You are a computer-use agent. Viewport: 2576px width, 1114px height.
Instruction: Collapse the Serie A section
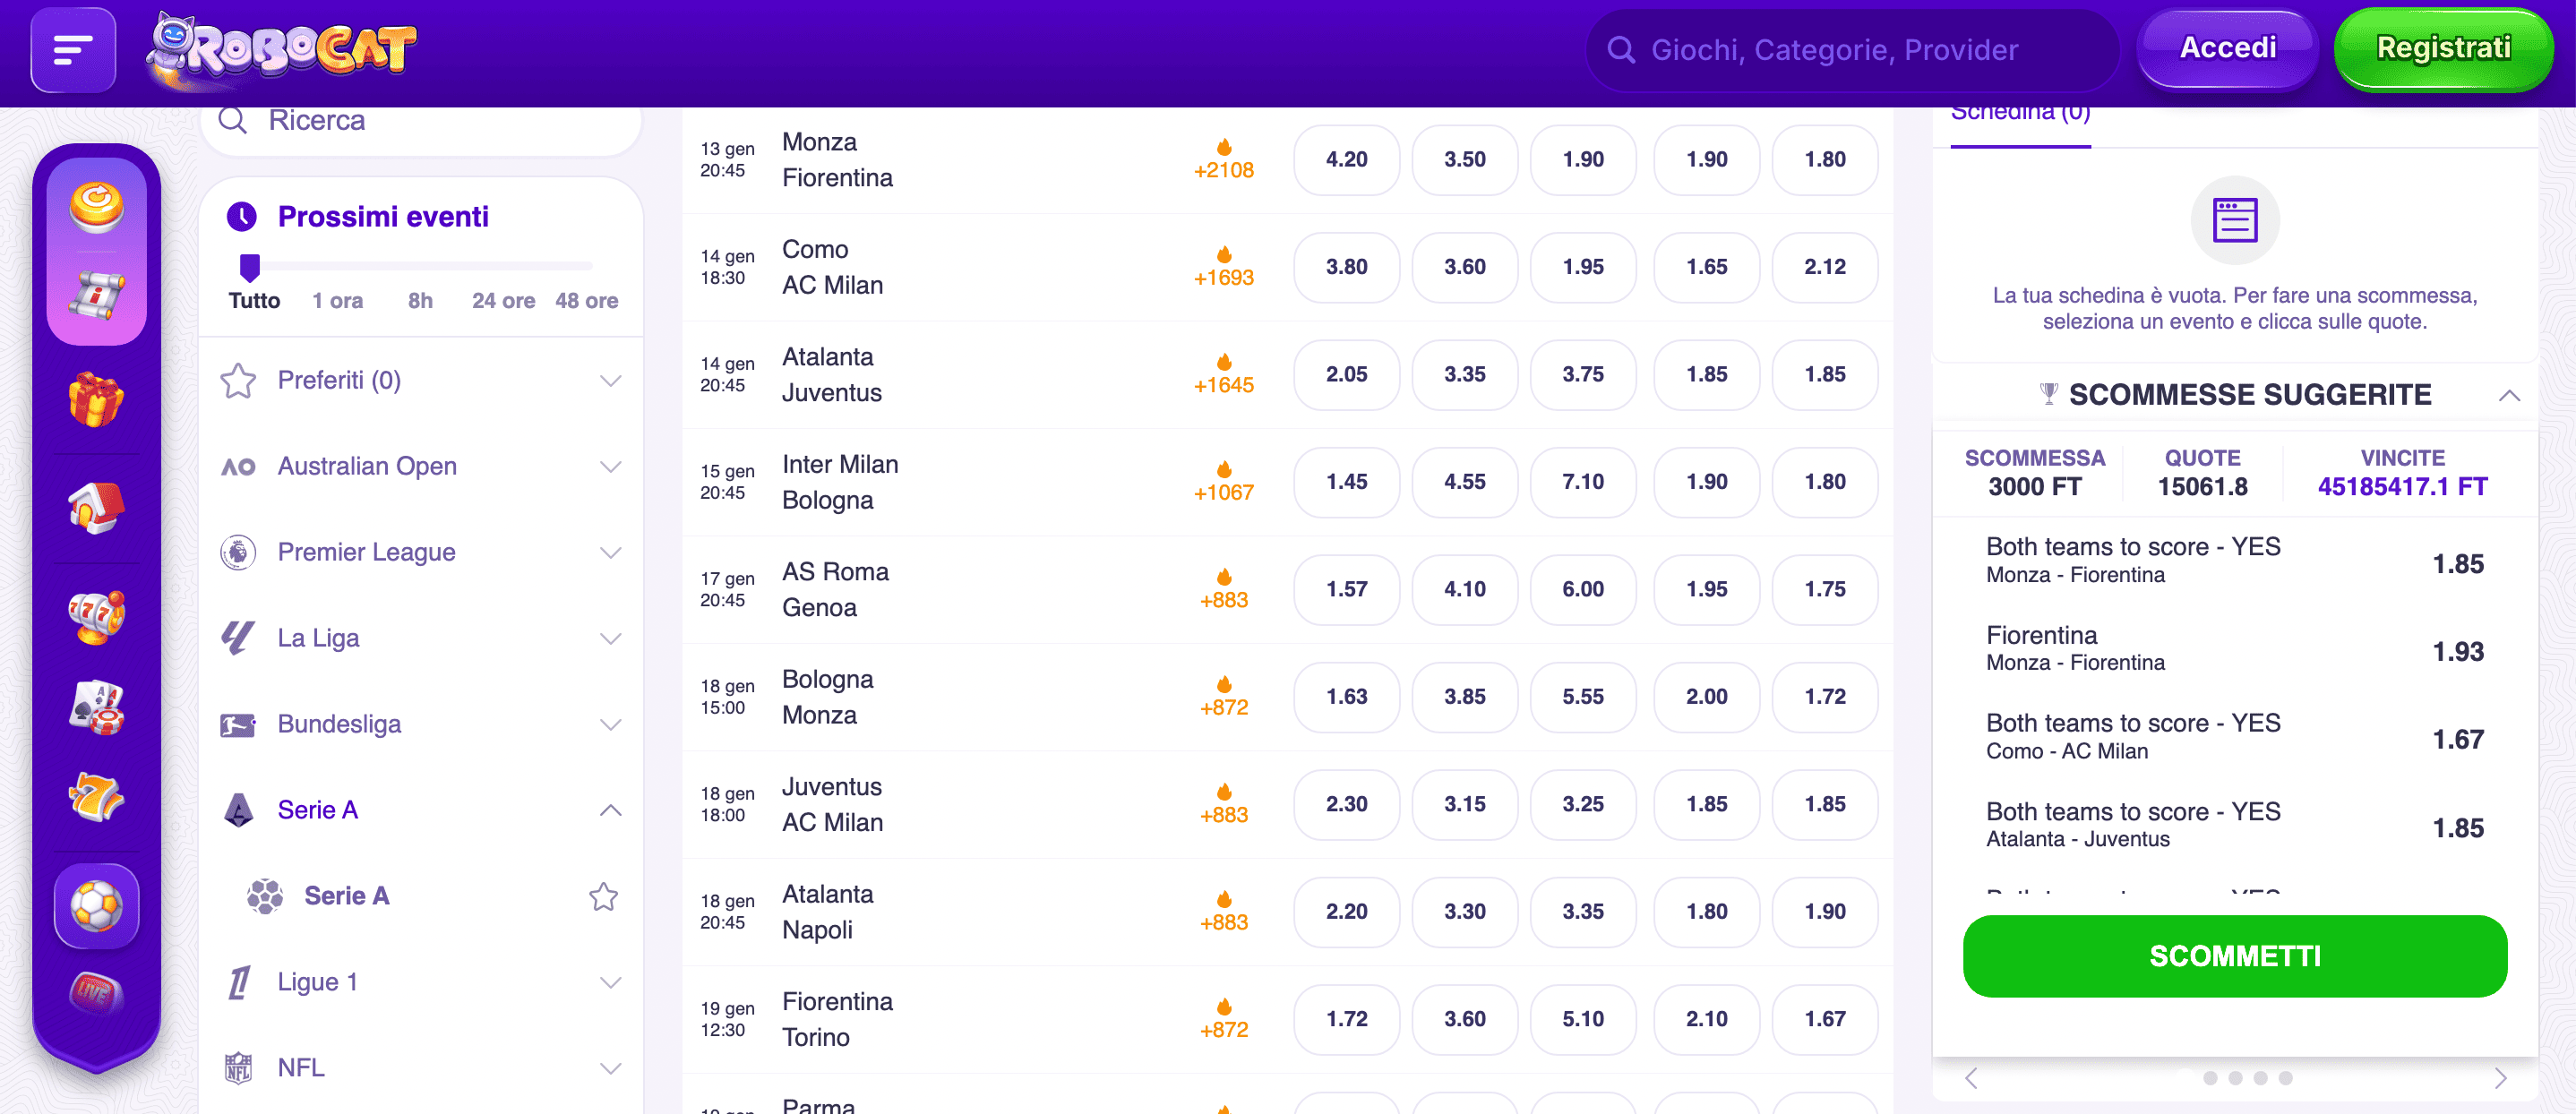pos(610,810)
